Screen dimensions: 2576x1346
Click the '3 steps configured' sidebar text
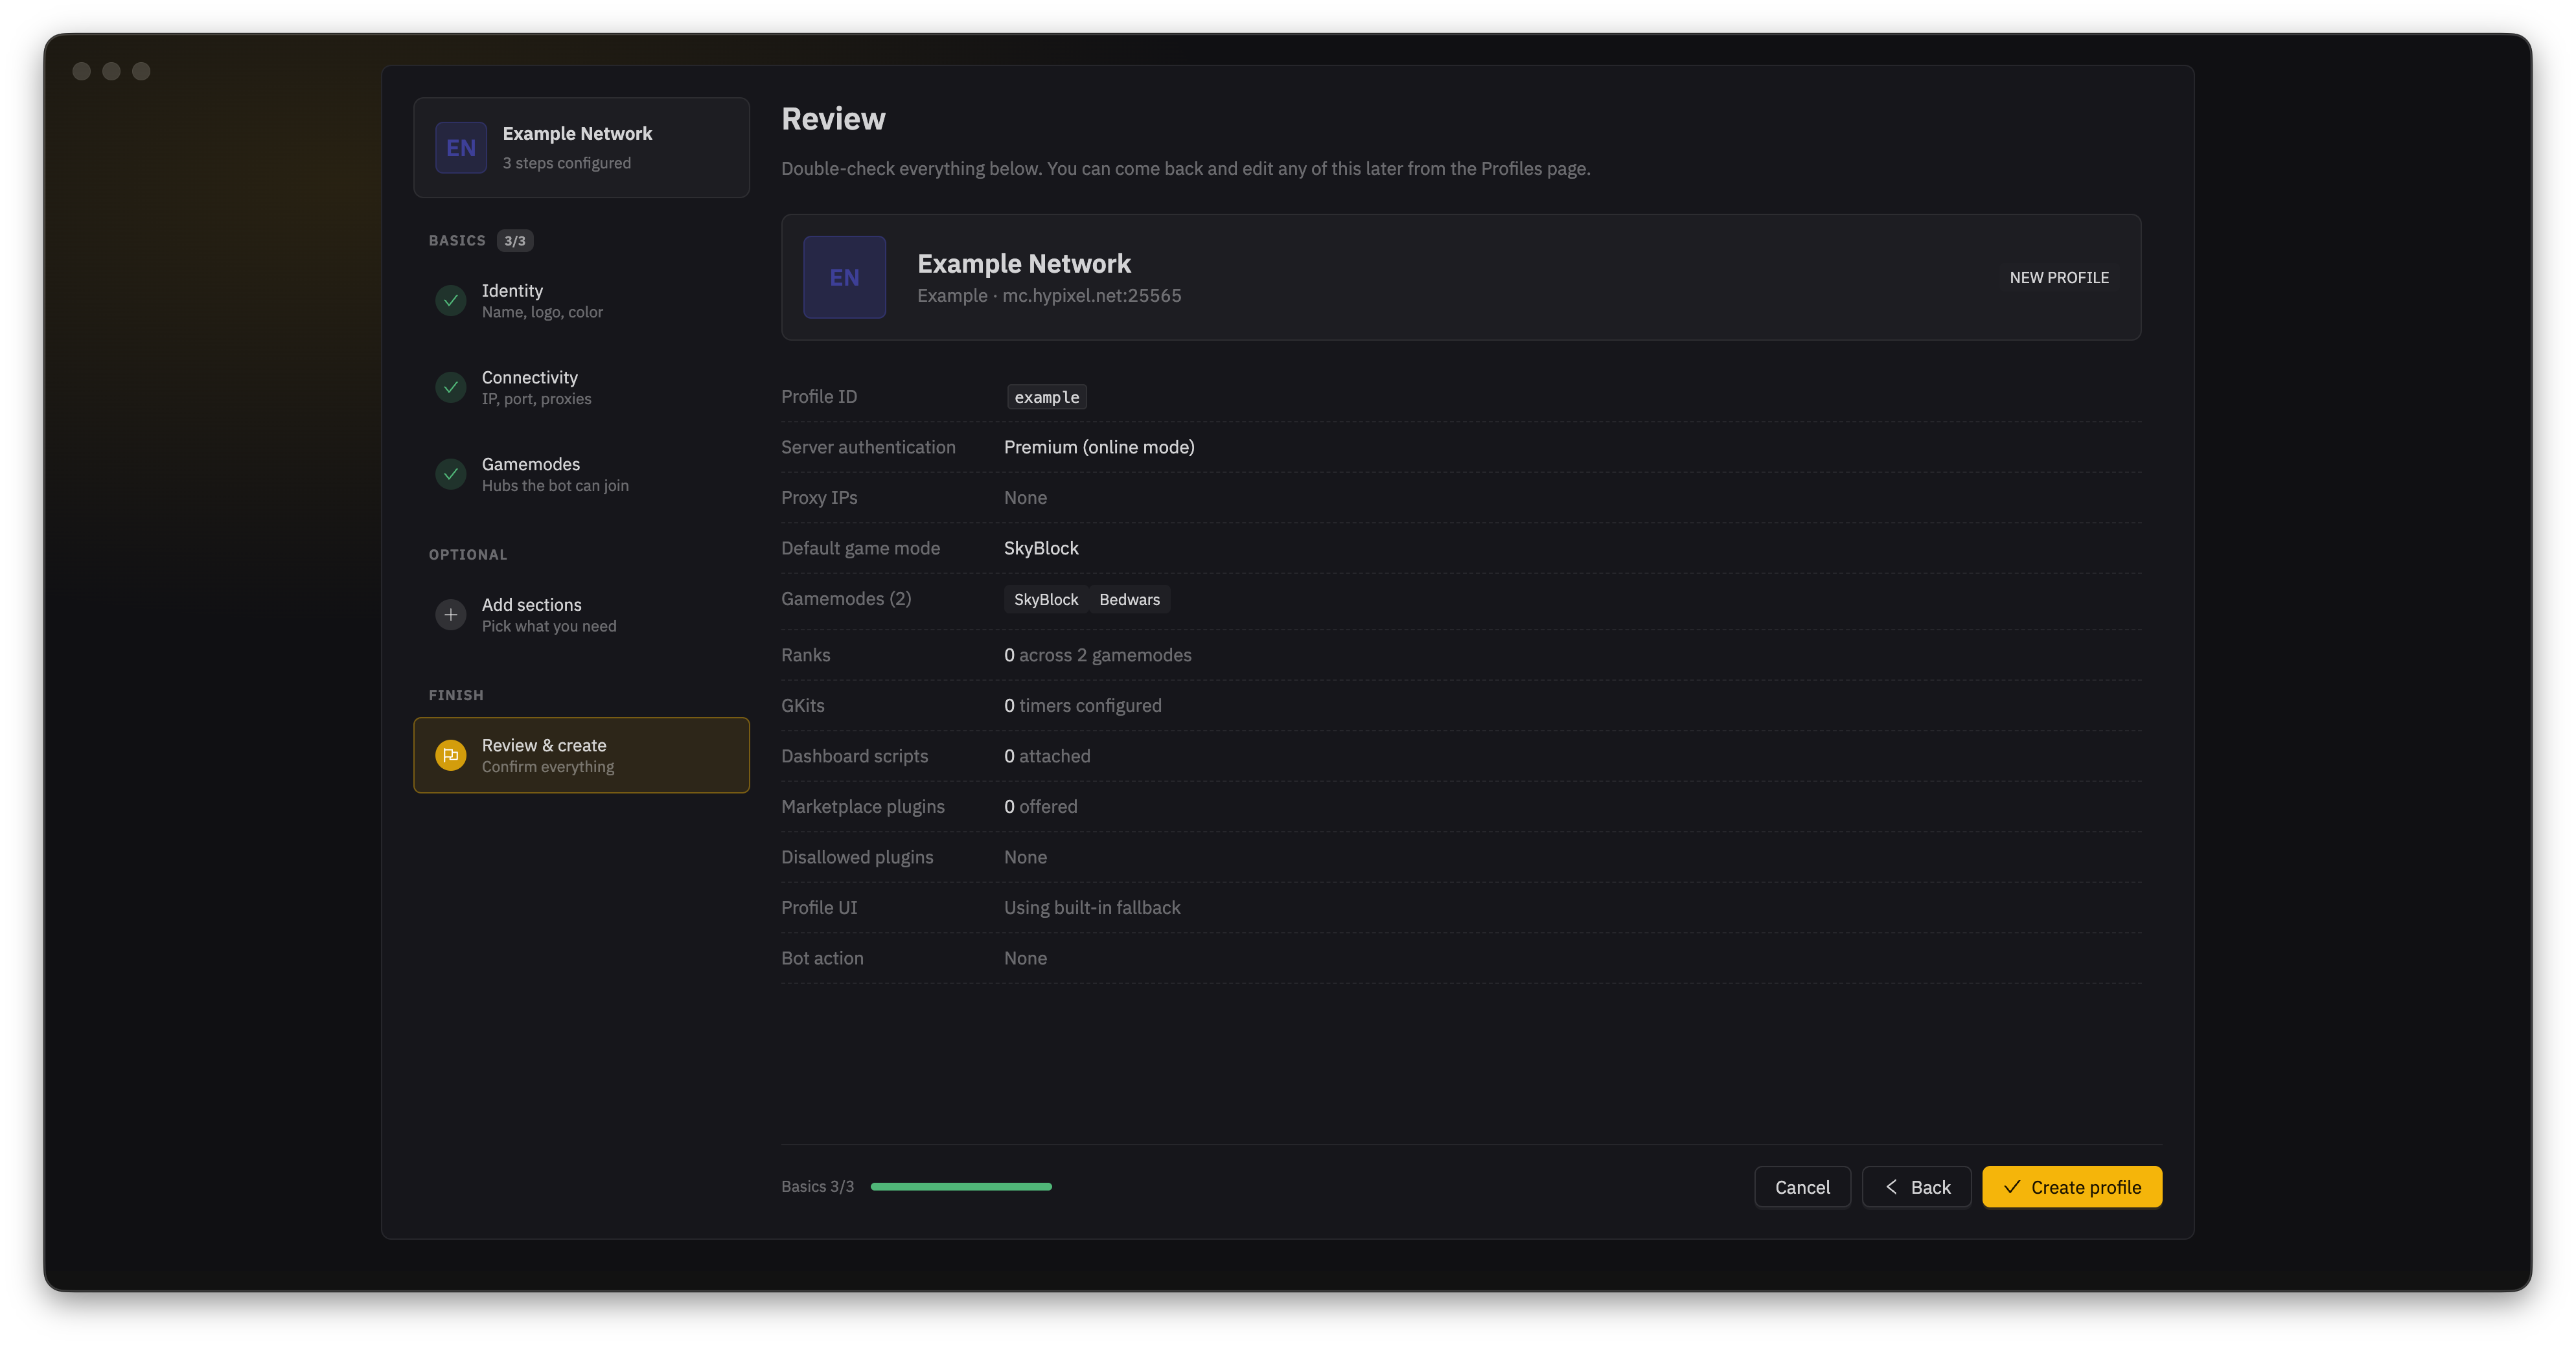point(566,163)
